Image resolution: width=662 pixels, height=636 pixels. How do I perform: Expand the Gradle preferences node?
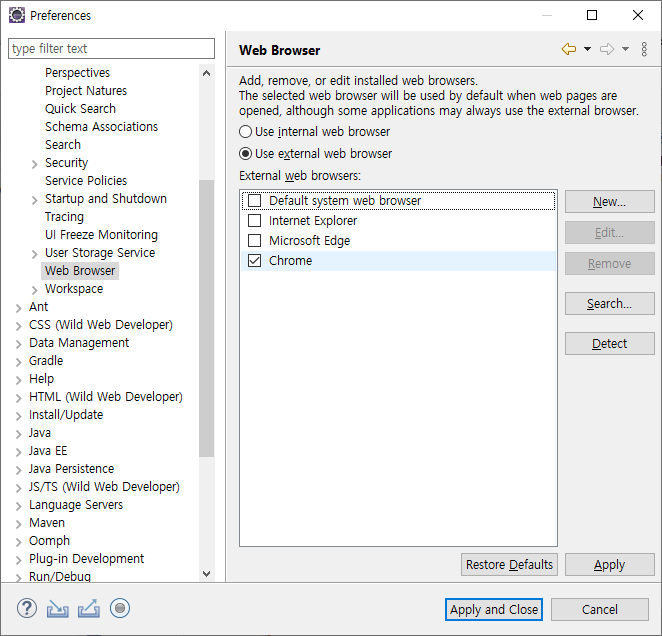coord(19,362)
